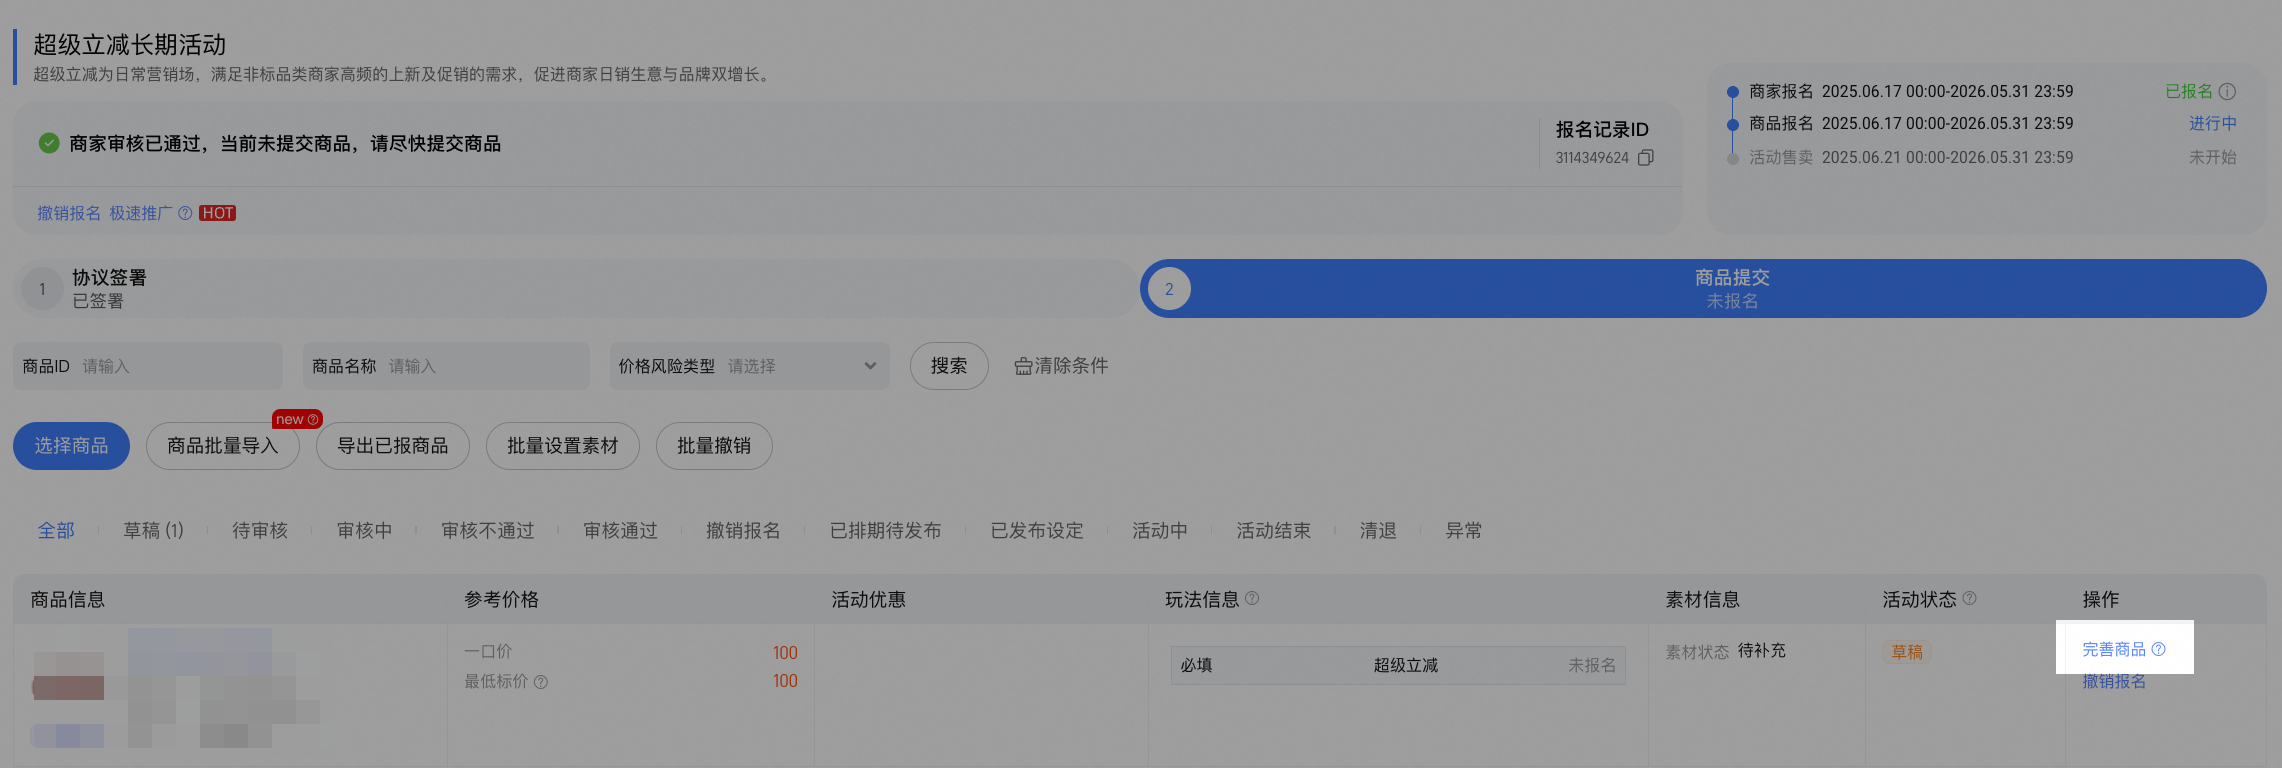Click the 批量撤销 button
Viewport: 2282px width, 768px height.
pos(714,446)
